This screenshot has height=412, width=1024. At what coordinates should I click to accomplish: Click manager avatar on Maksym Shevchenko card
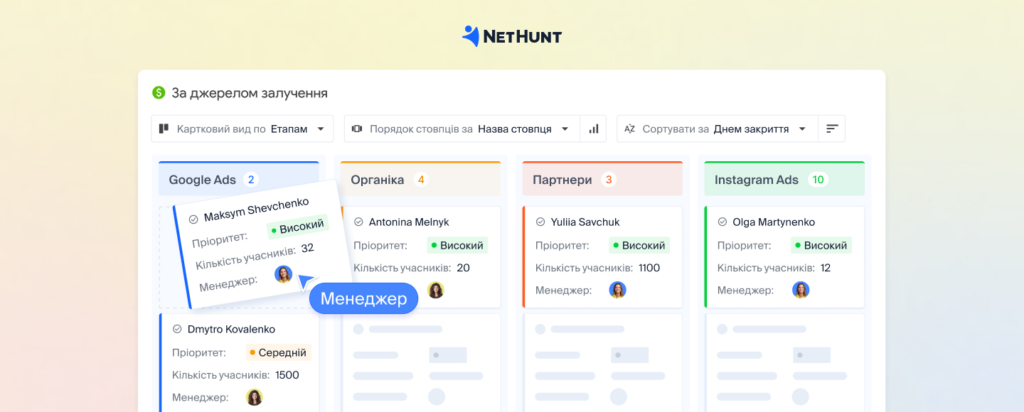pyautogui.click(x=283, y=274)
